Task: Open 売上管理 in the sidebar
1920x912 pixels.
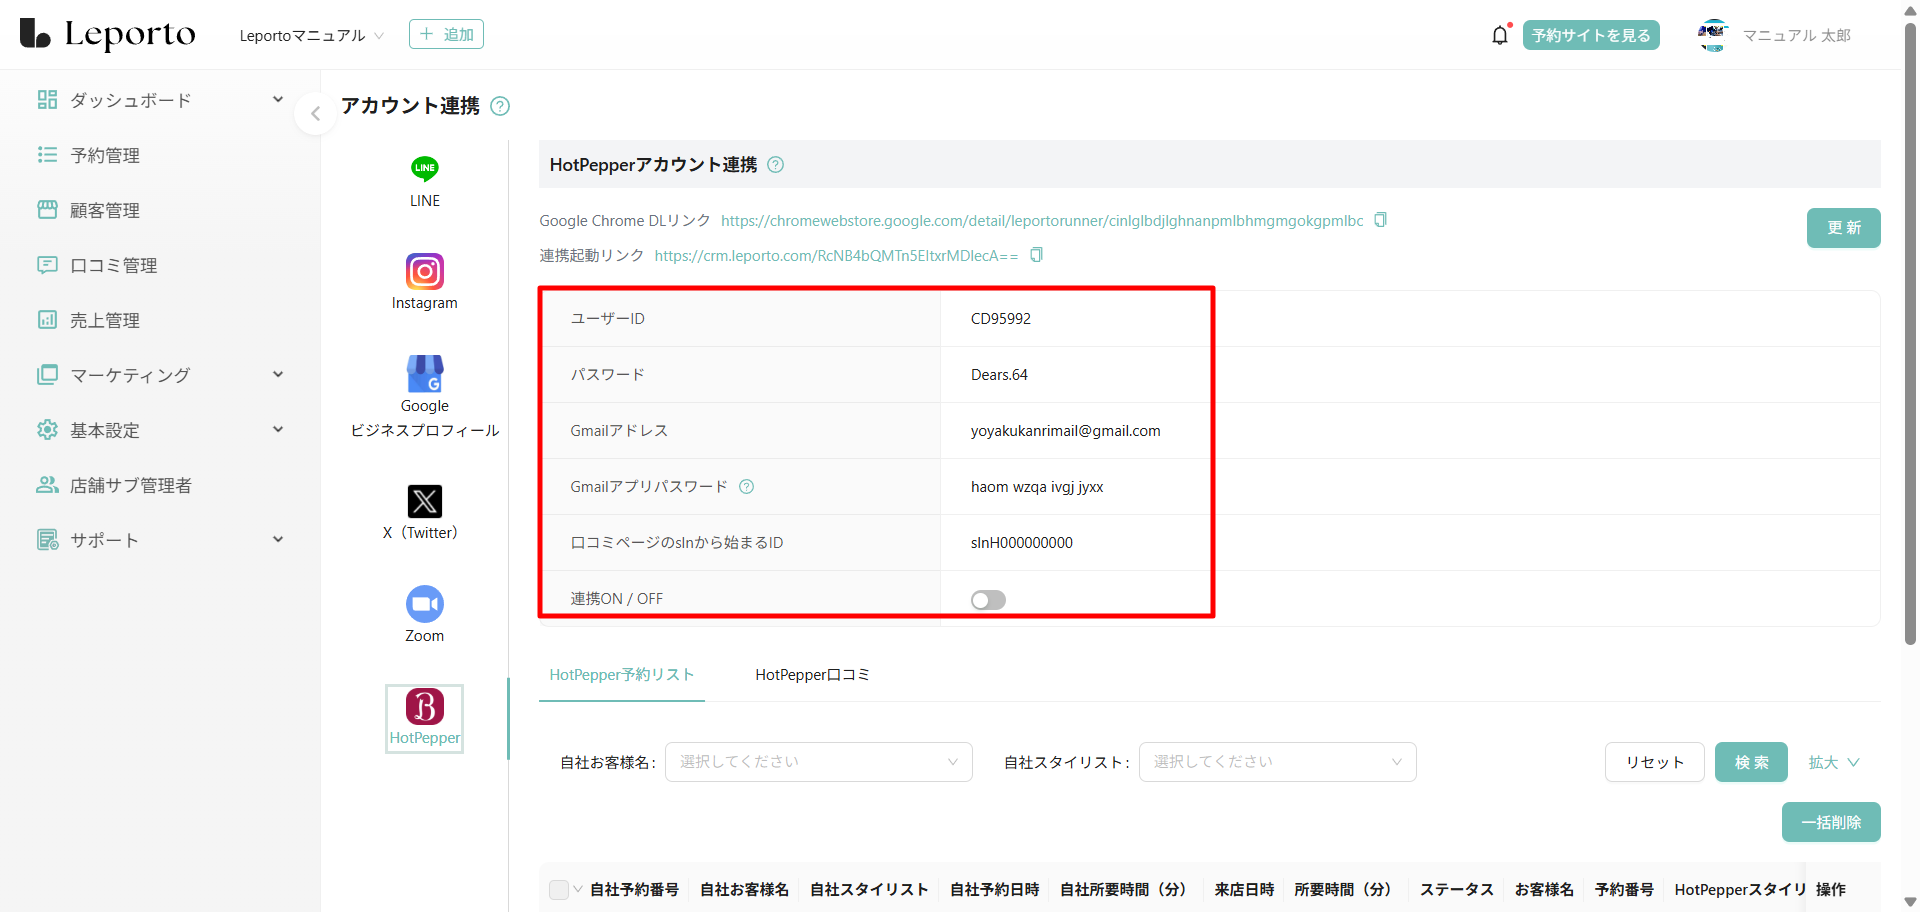Action: click(105, 320)
